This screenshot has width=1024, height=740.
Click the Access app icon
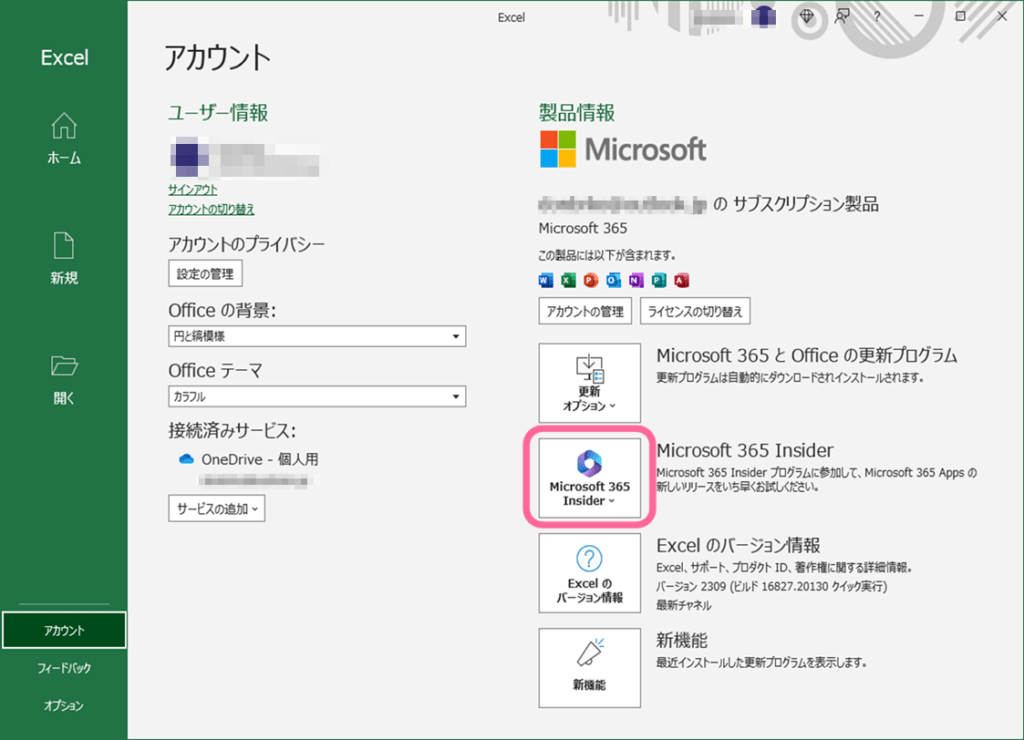(x=682, y=280)
